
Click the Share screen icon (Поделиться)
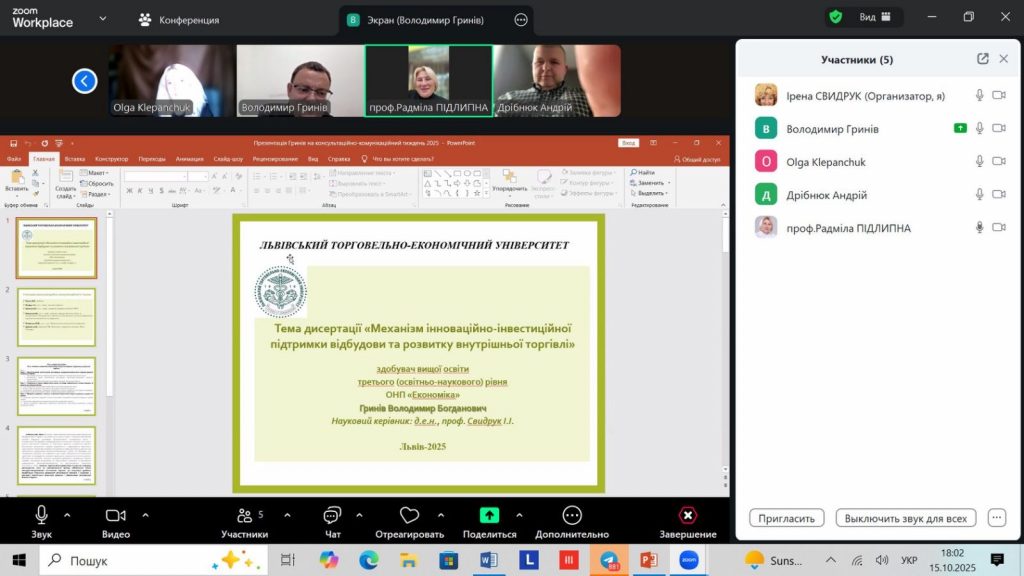[x=489, y=515]
